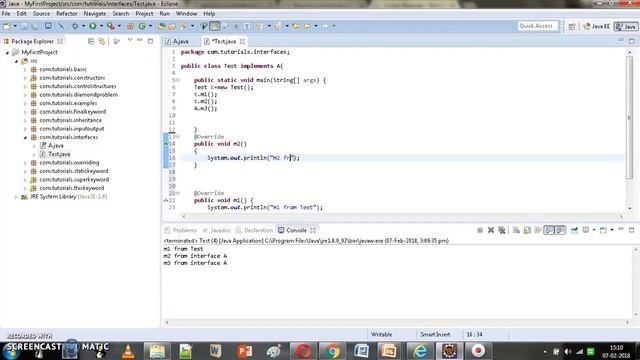Expand JRE System Library node
This screenshot has width=640, height=360.
point(16,197)
